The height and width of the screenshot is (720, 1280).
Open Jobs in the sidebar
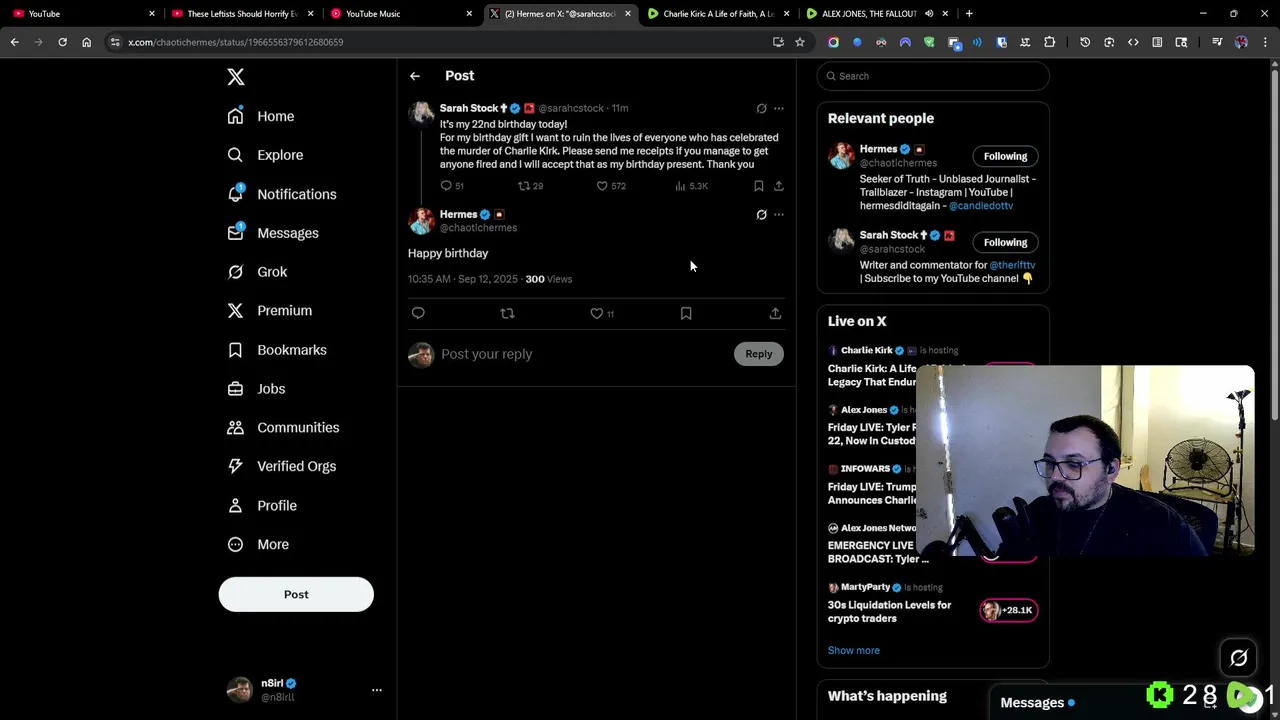[x=256, y=389]
